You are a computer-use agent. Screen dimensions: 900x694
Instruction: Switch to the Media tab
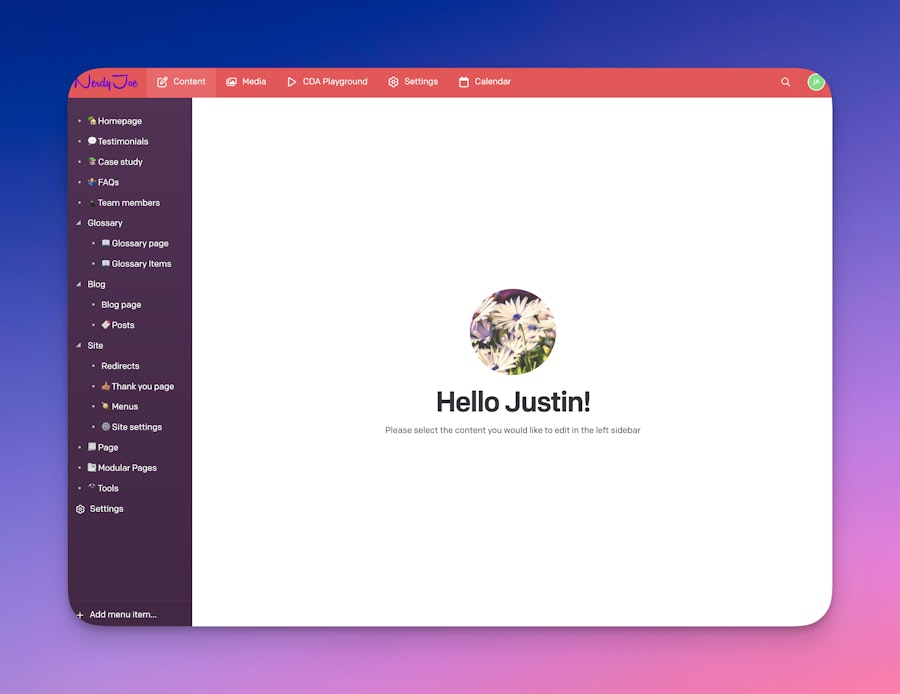coord(246,82)
